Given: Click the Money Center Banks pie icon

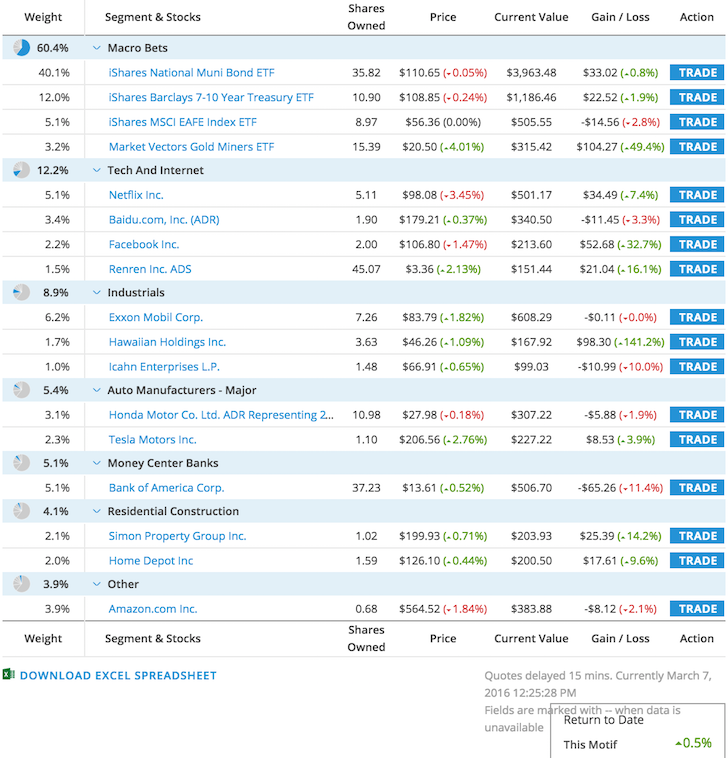Looking at the screenshot, I should [21, 463].
